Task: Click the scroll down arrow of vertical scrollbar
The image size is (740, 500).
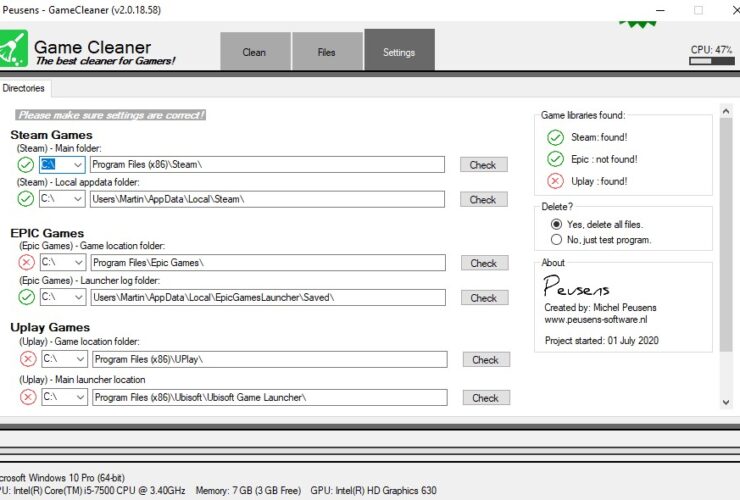Action: 726,402
